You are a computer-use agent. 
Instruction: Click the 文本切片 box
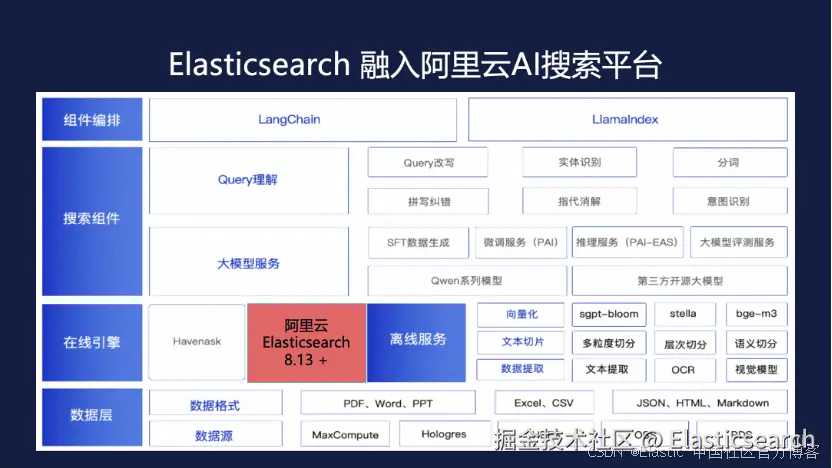(x=521, y=342)
